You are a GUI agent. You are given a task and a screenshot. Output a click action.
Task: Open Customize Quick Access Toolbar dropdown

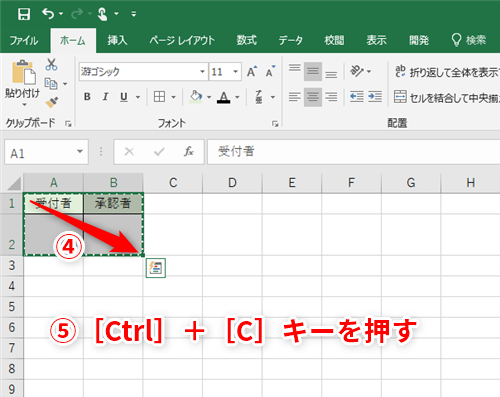[134, 14]
